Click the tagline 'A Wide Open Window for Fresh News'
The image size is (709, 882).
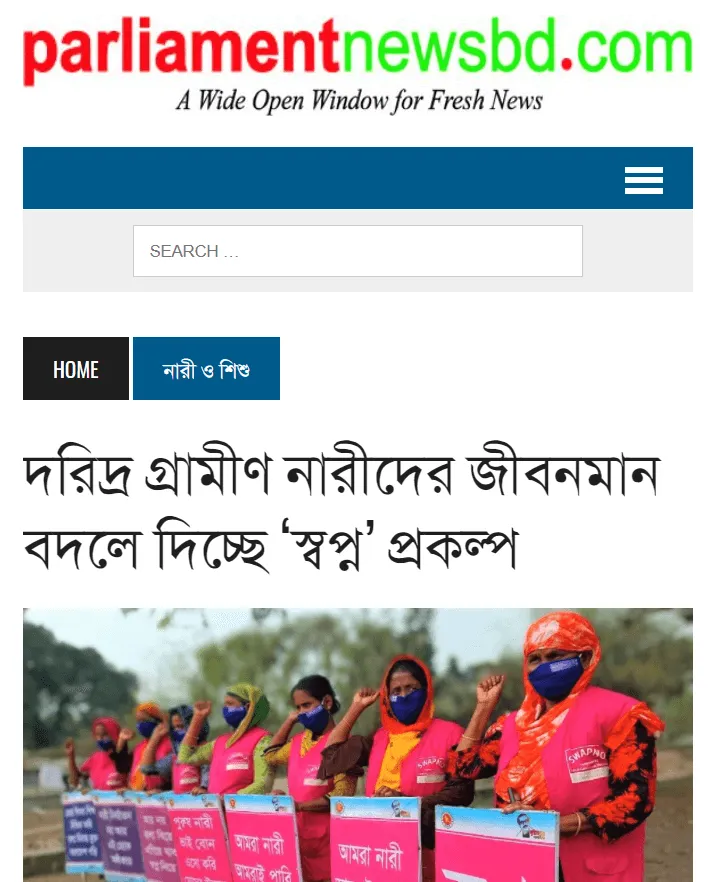[x=359, y=101]
